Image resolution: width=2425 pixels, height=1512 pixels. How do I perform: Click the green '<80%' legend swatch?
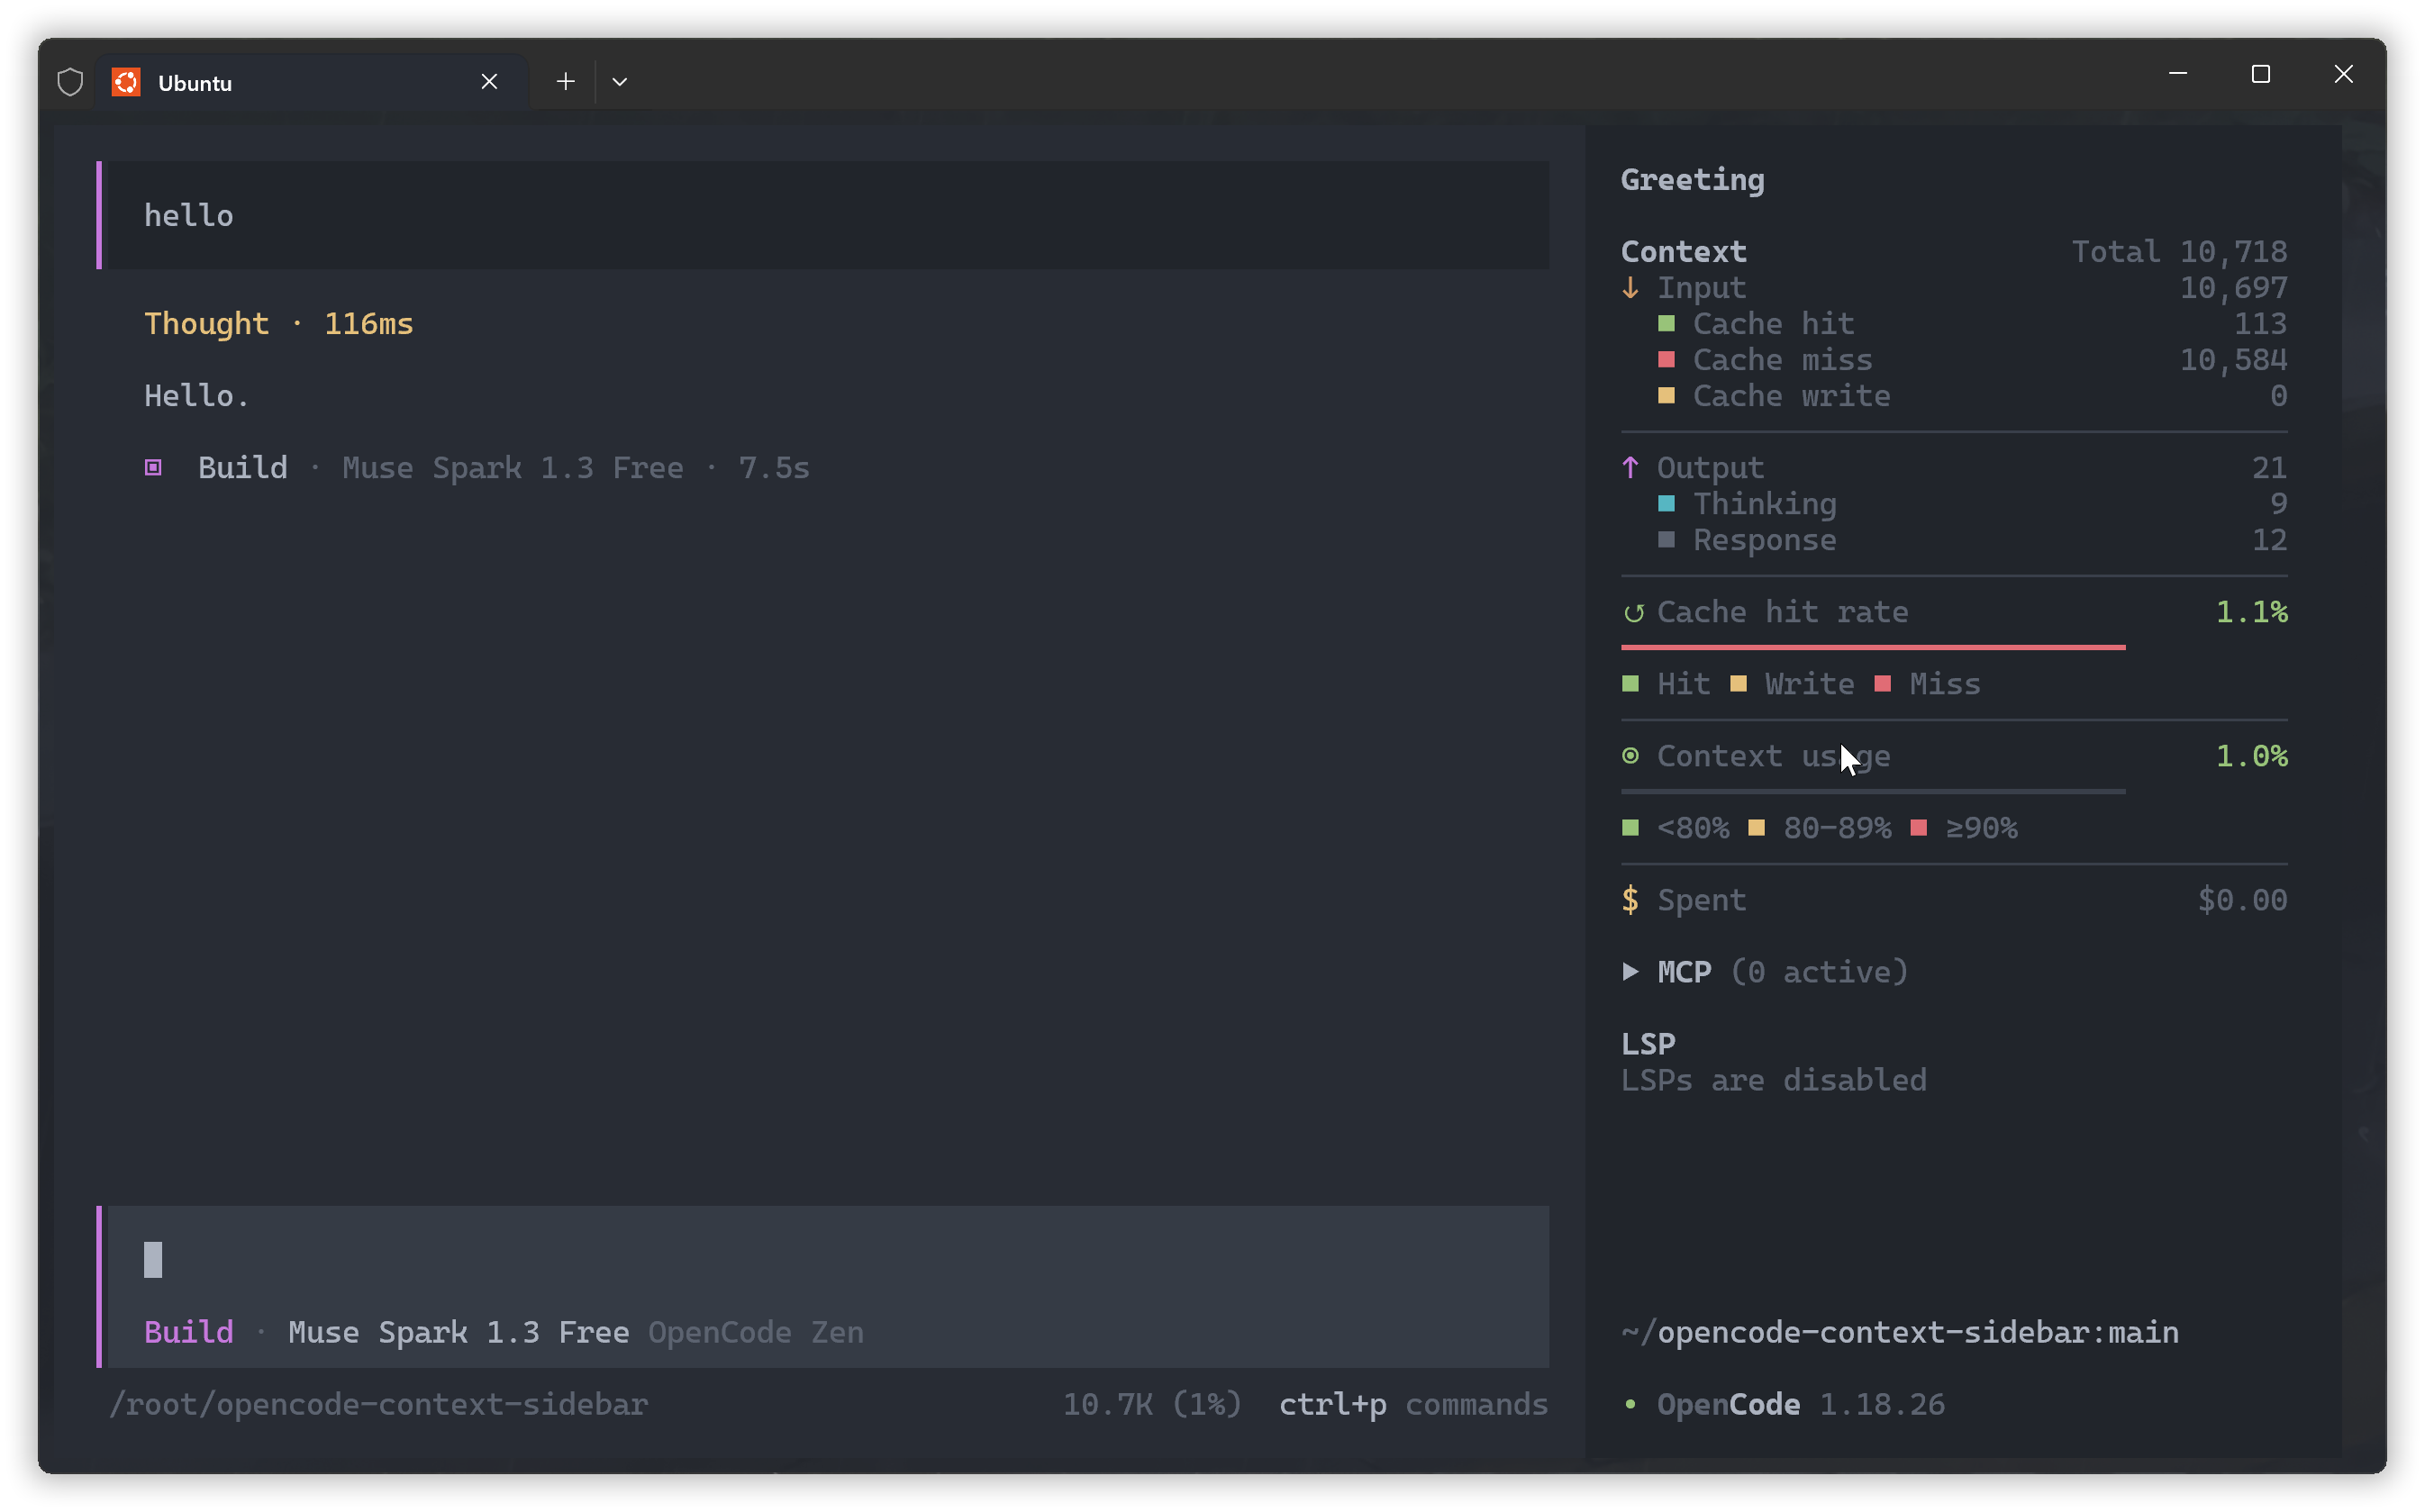(1630, 828)
